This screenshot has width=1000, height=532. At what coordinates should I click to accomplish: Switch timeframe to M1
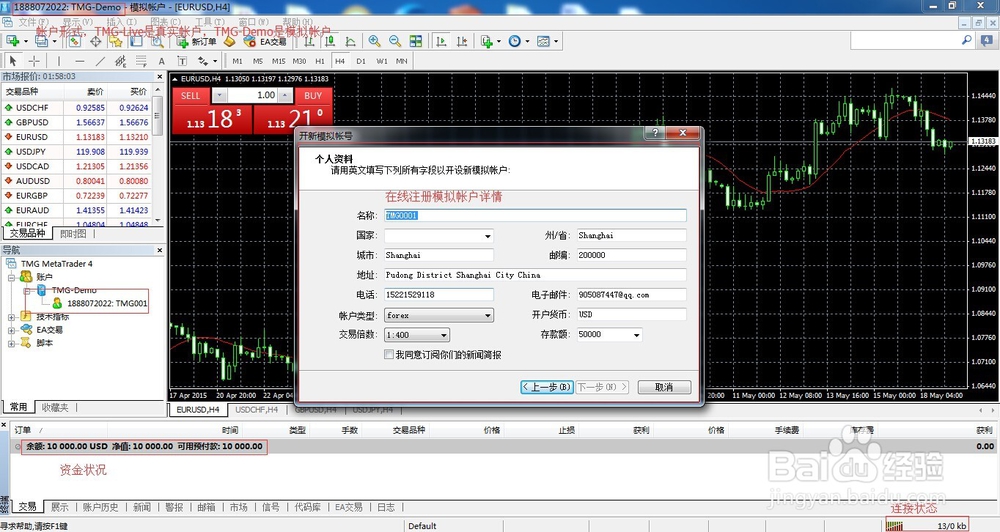click(x=237, y=61)
